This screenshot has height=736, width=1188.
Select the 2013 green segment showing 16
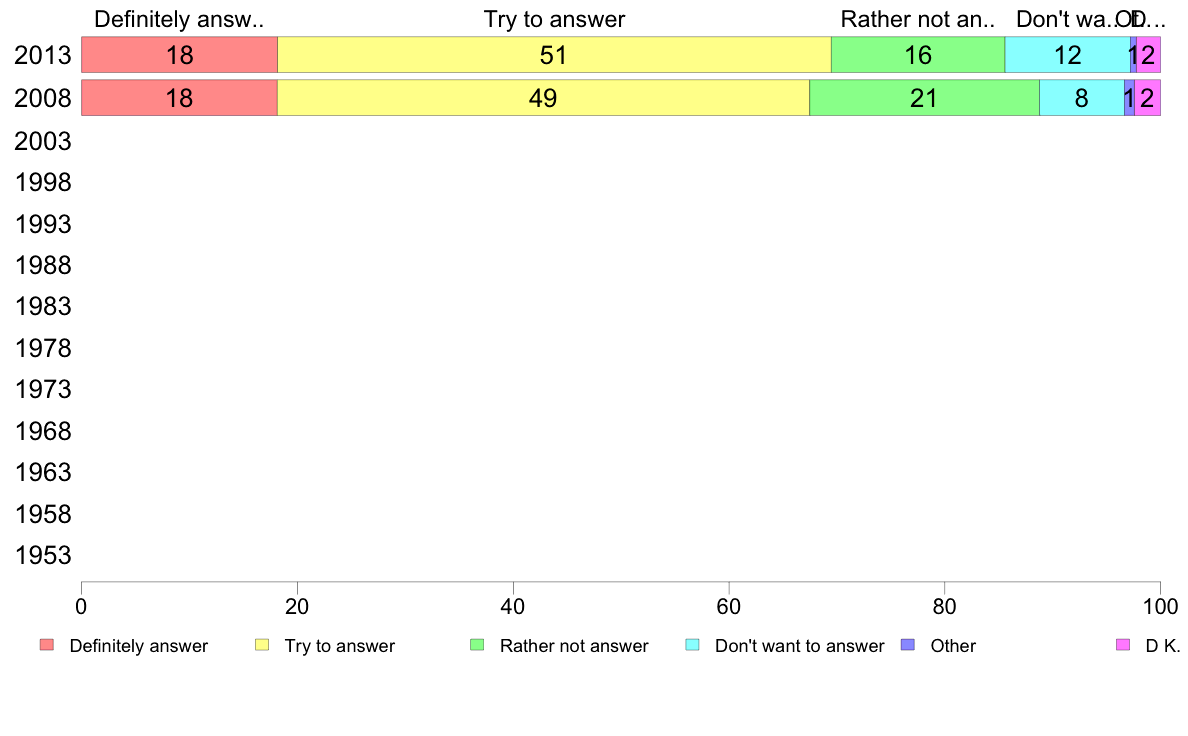pyautogui.click(x=918, y=55)
